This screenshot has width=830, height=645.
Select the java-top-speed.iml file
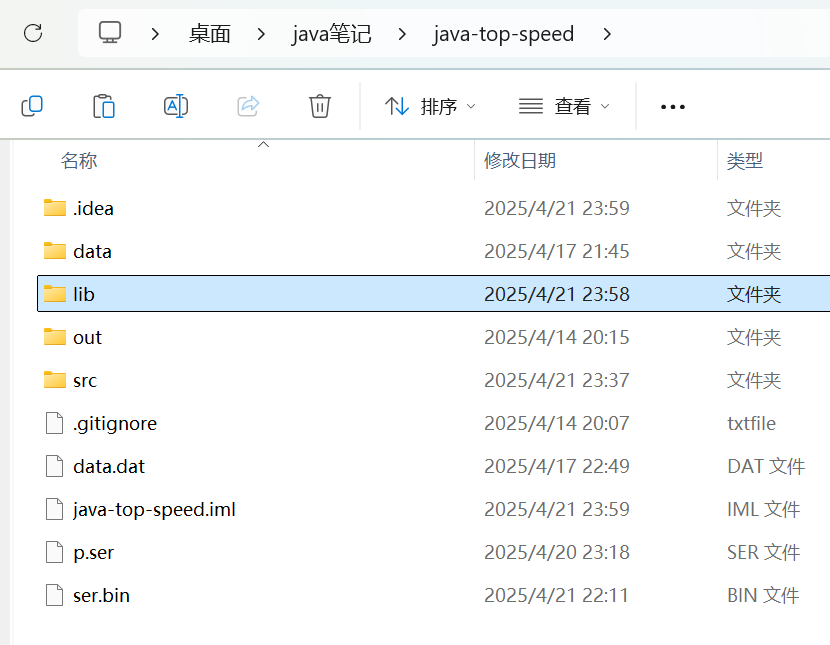point(154,510)
